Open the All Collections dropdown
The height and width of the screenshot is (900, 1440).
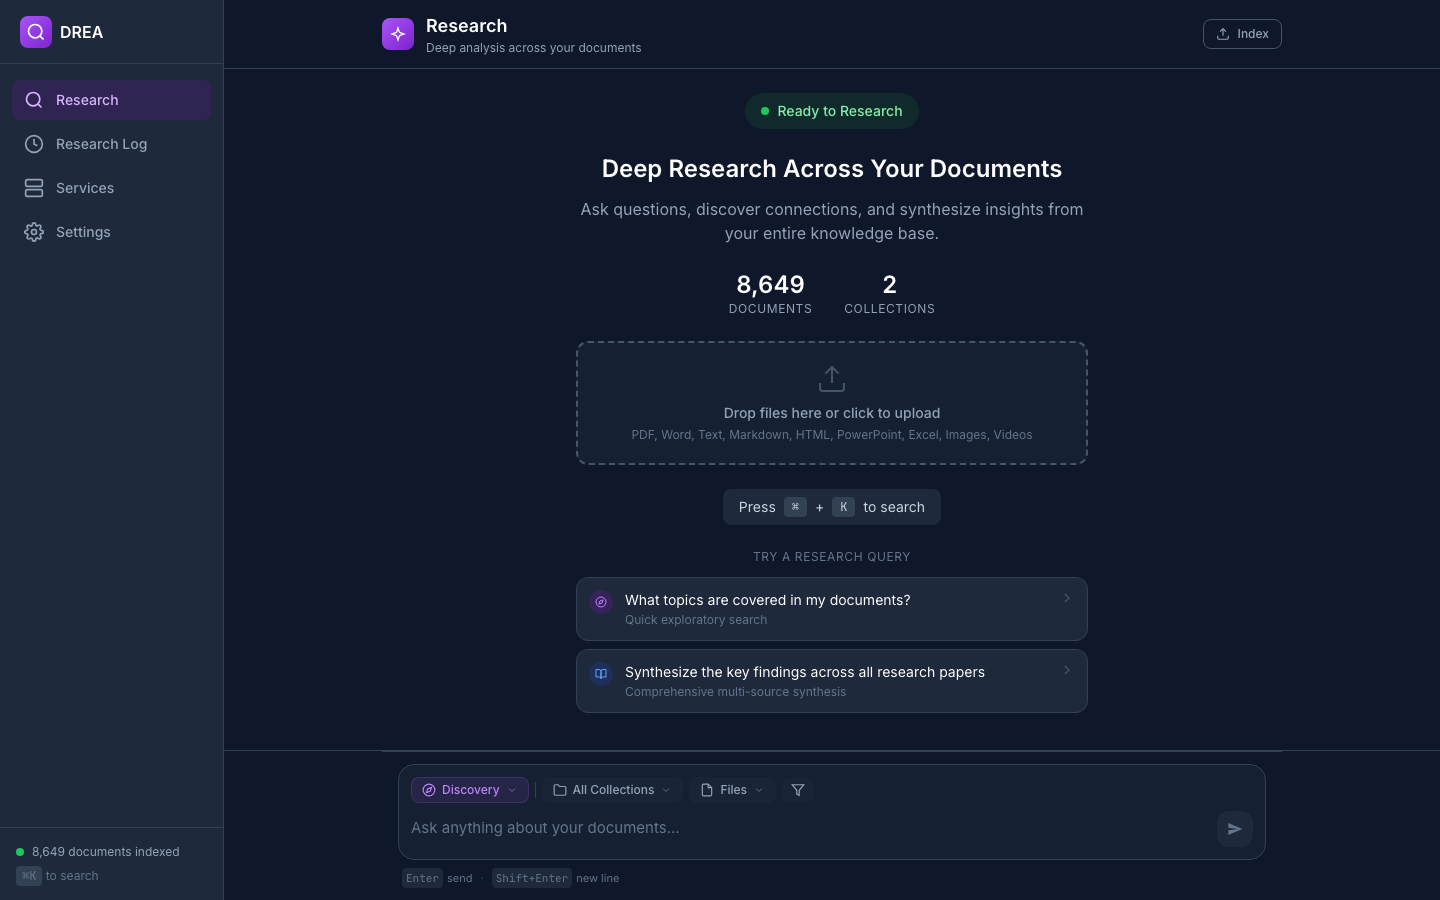(611, 790)
